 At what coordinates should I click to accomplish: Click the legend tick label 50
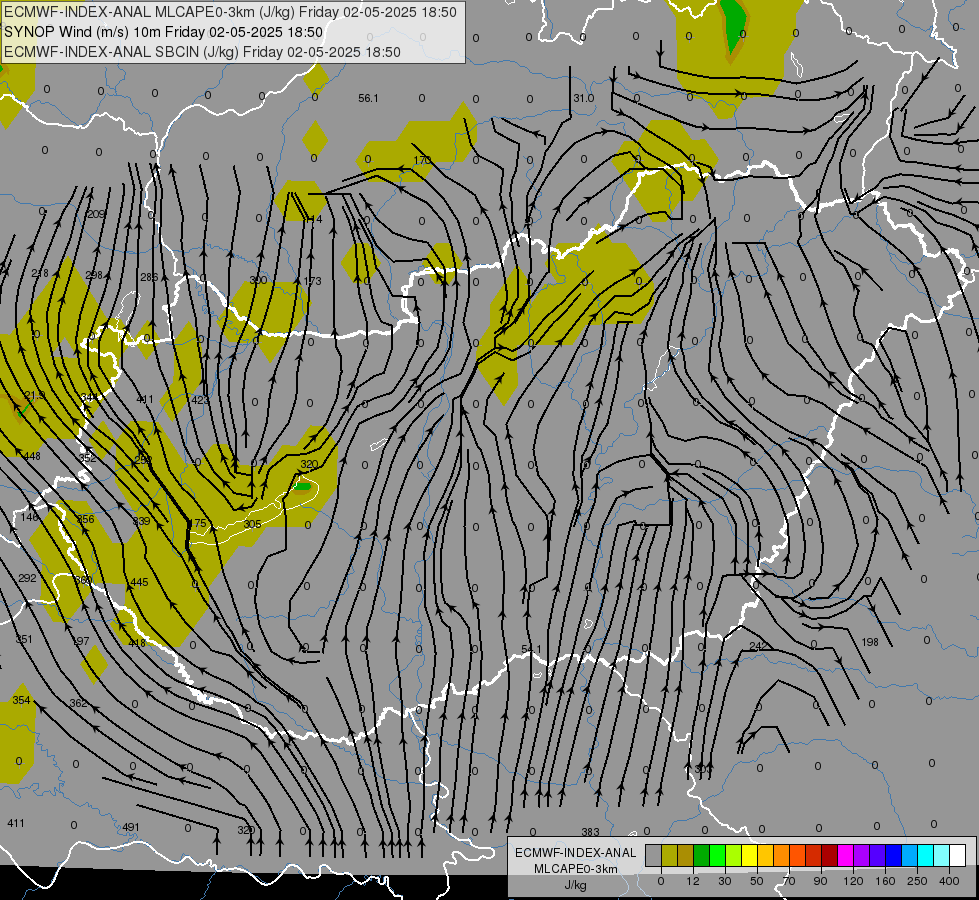pyautogui.click(x=756, y=881)
